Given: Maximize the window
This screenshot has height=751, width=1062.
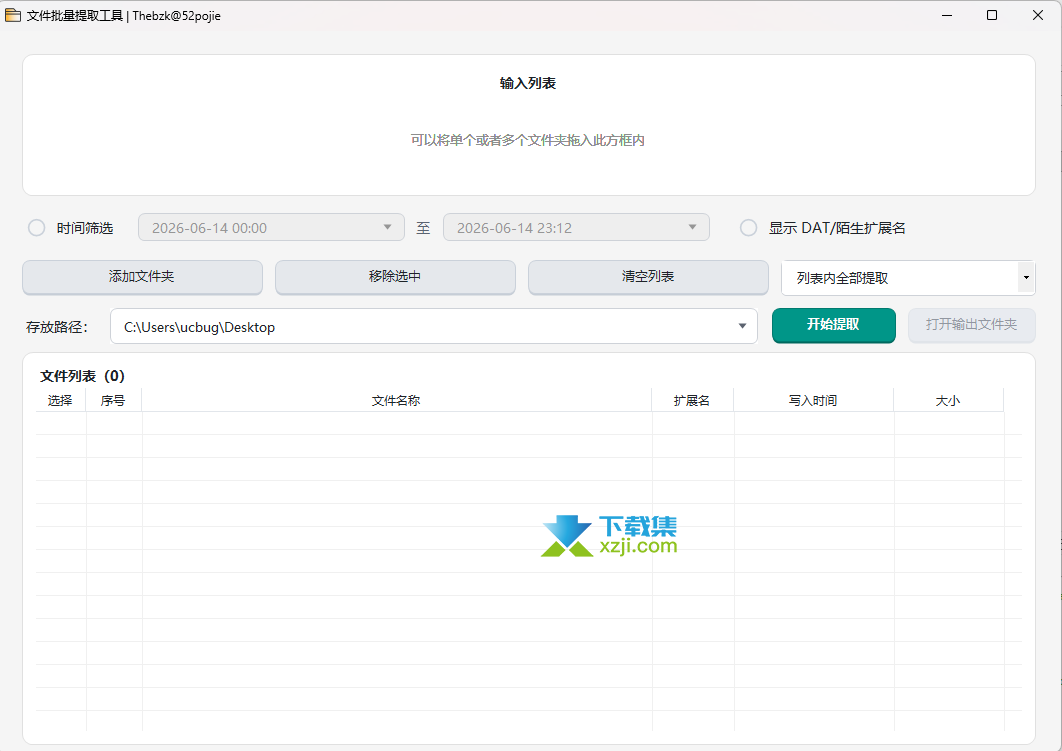Looking at the screenshot, I should tap(992, 15).
